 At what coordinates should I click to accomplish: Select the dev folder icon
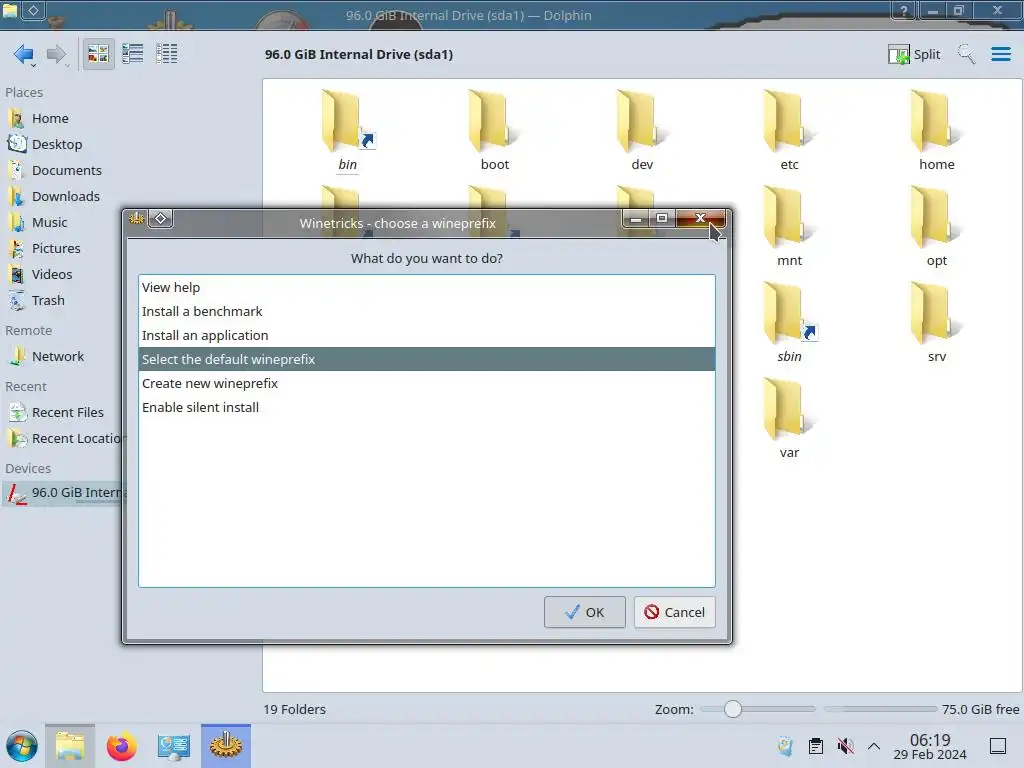click(x=642, y=122)
